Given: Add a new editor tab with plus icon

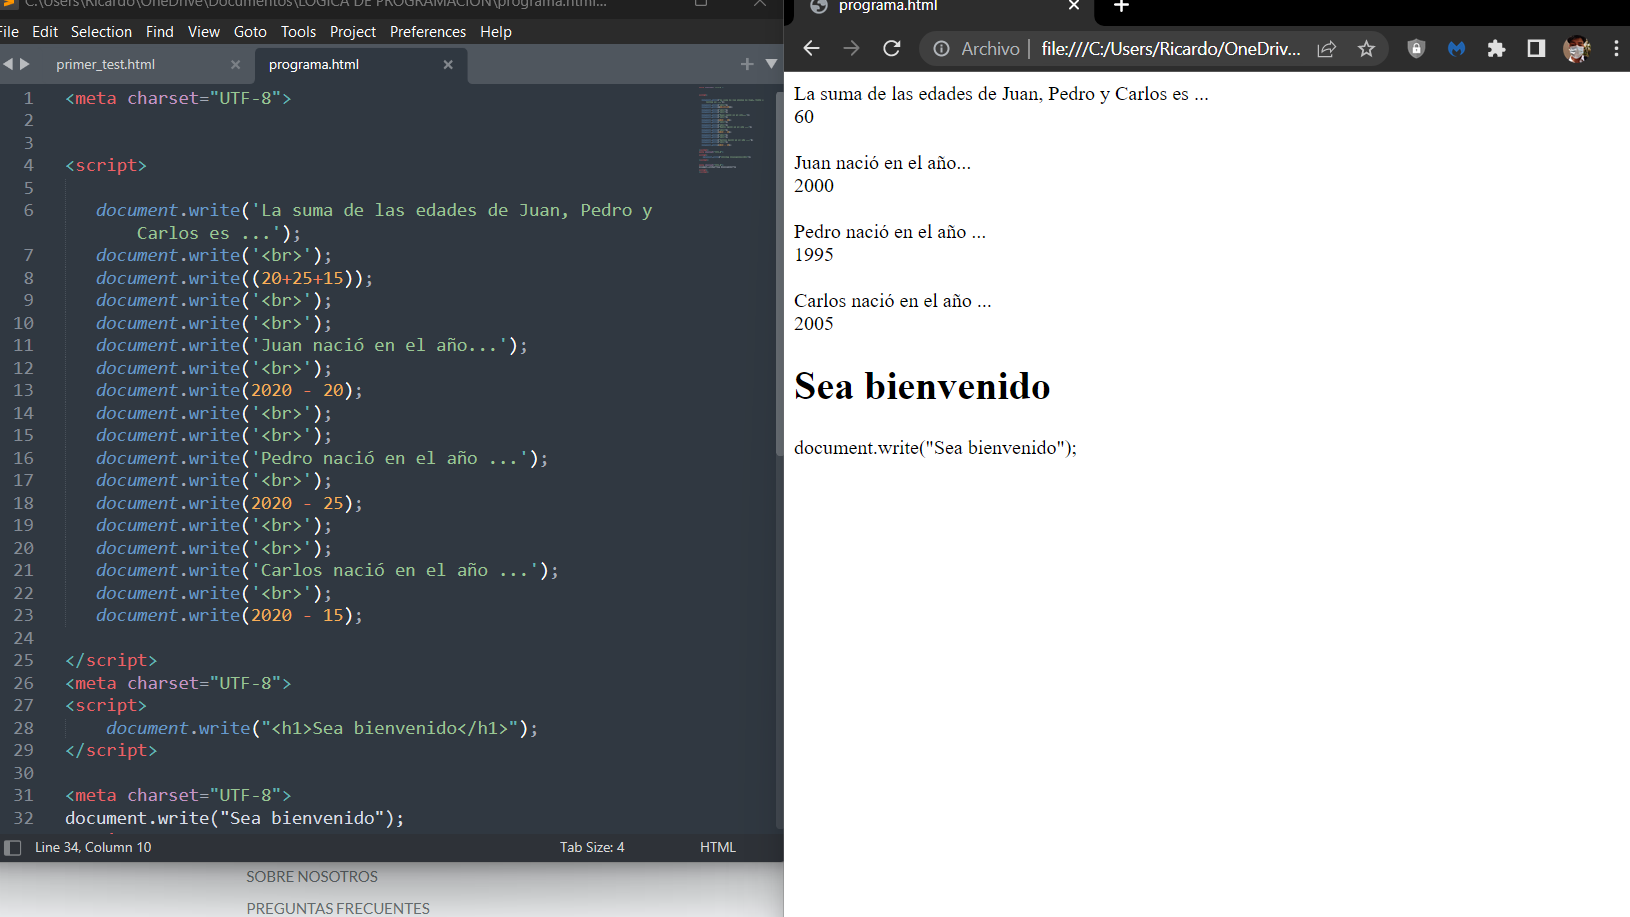Looking at the screenshot, I should point(746,64).
